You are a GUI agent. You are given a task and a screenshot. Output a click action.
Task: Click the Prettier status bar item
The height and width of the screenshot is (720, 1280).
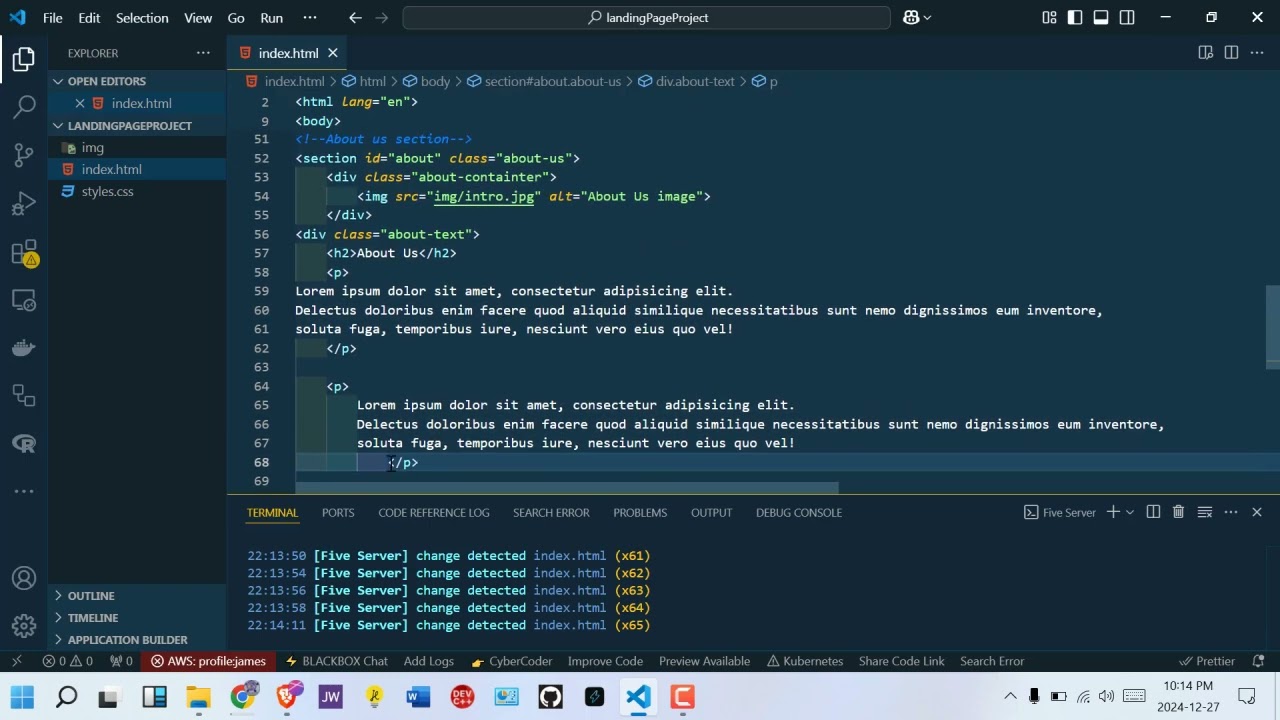tap(1207, 661)
